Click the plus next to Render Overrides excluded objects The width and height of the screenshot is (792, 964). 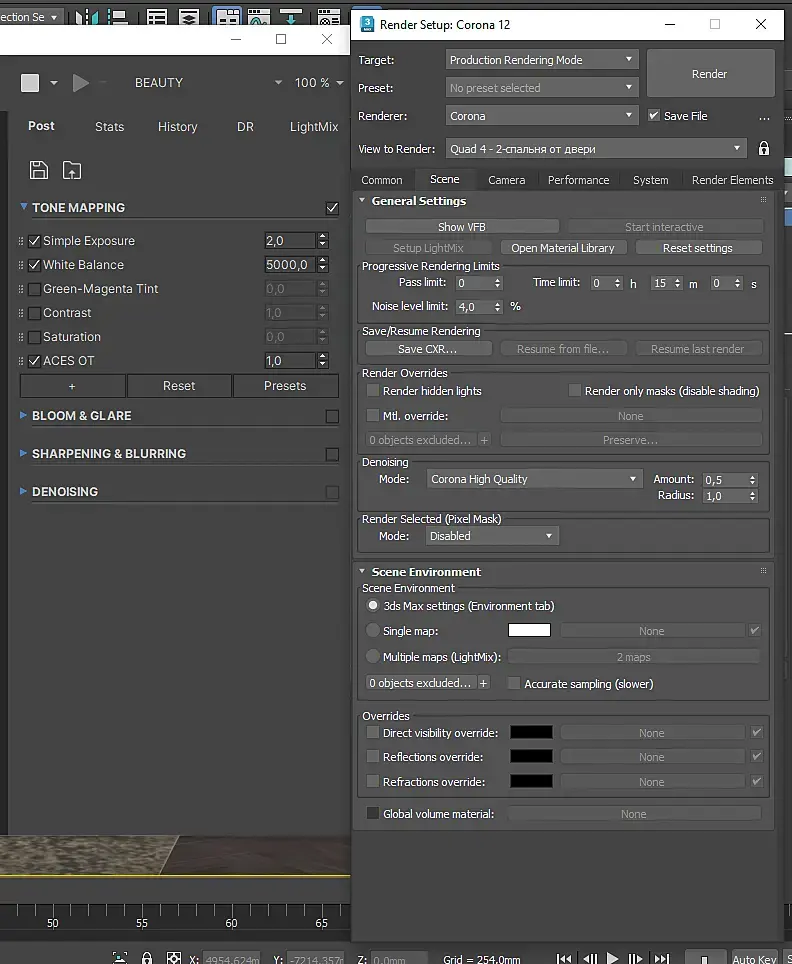(485, 440)
